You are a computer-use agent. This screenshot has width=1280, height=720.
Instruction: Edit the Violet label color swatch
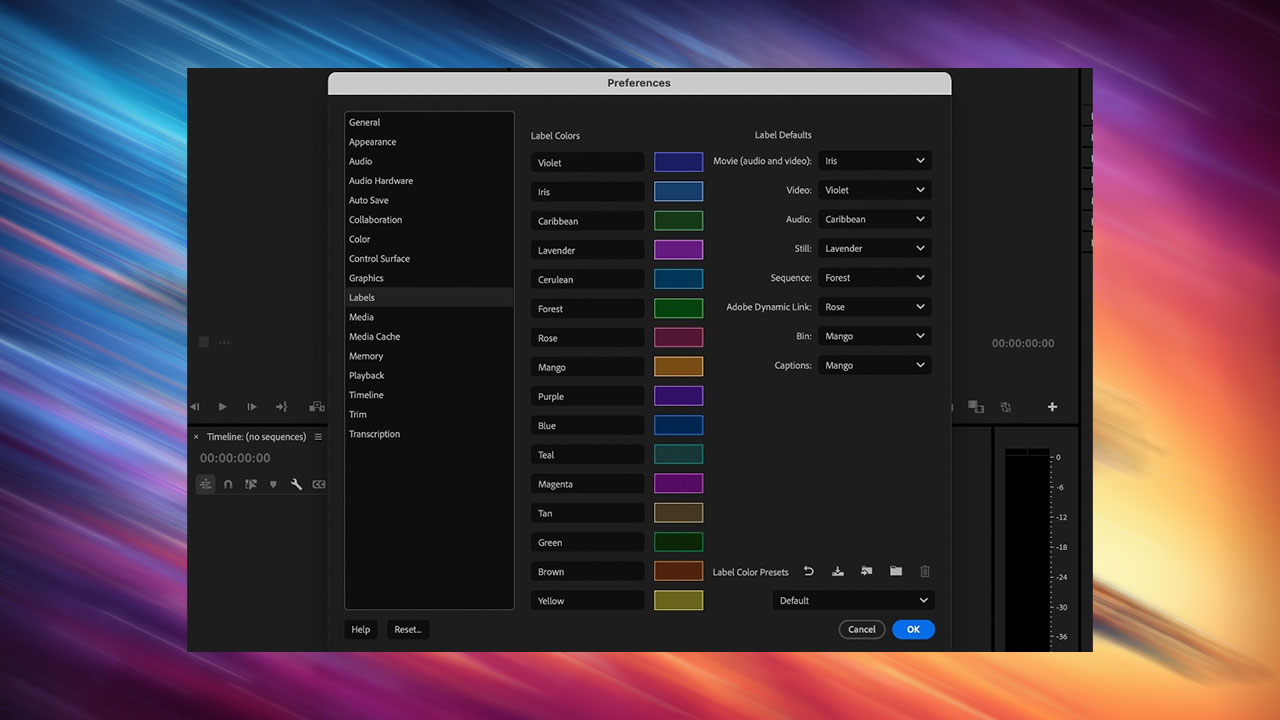click(x=678, y=161)
